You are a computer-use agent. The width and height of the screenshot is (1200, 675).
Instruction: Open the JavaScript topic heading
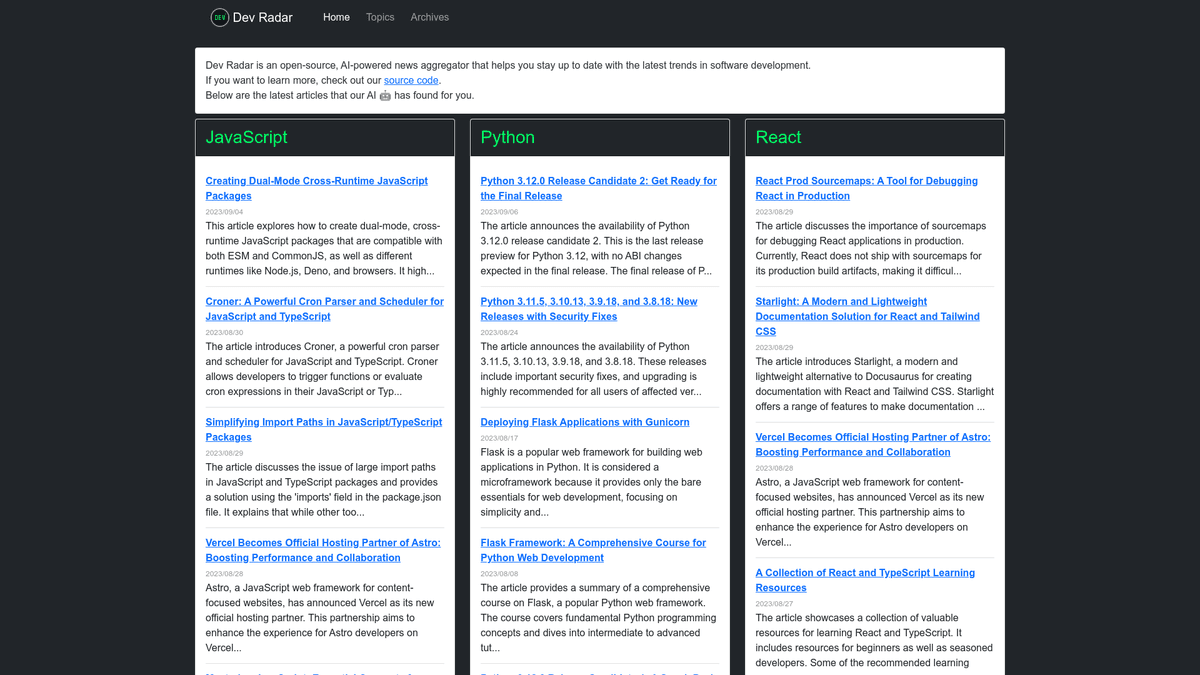246,138
